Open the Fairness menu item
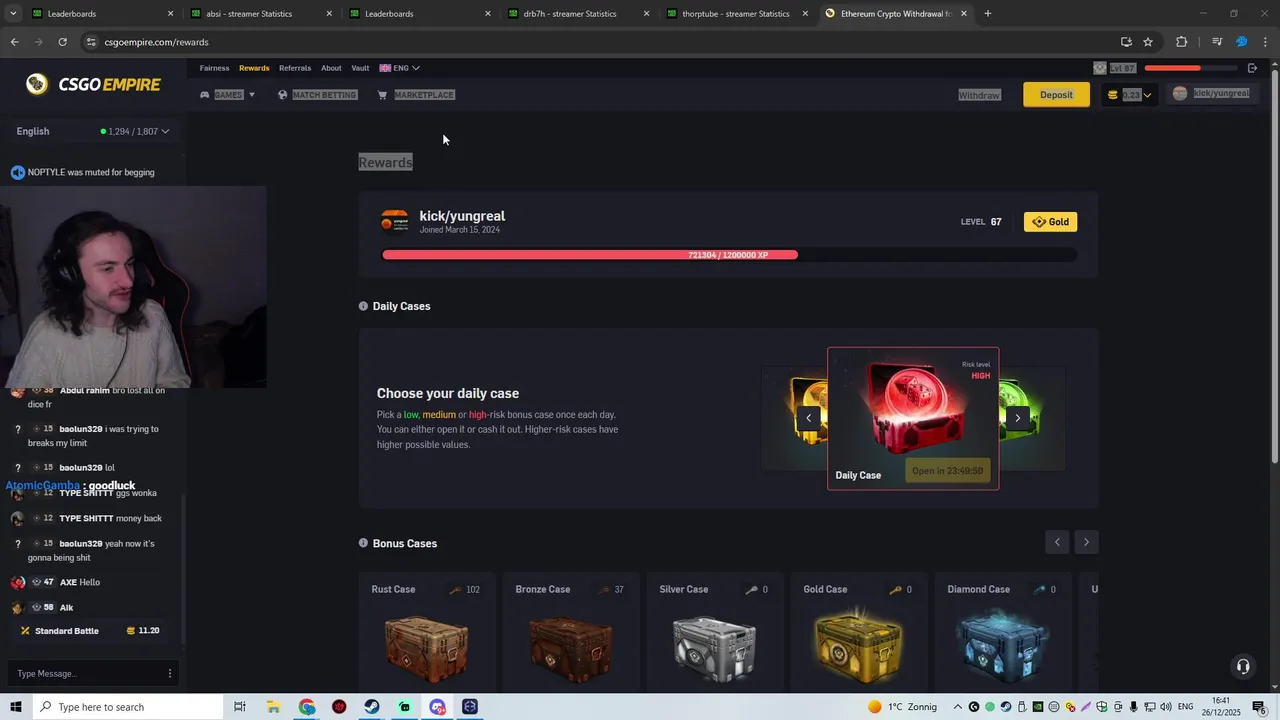The image size is (1280, 720). [x=214, y=68]
